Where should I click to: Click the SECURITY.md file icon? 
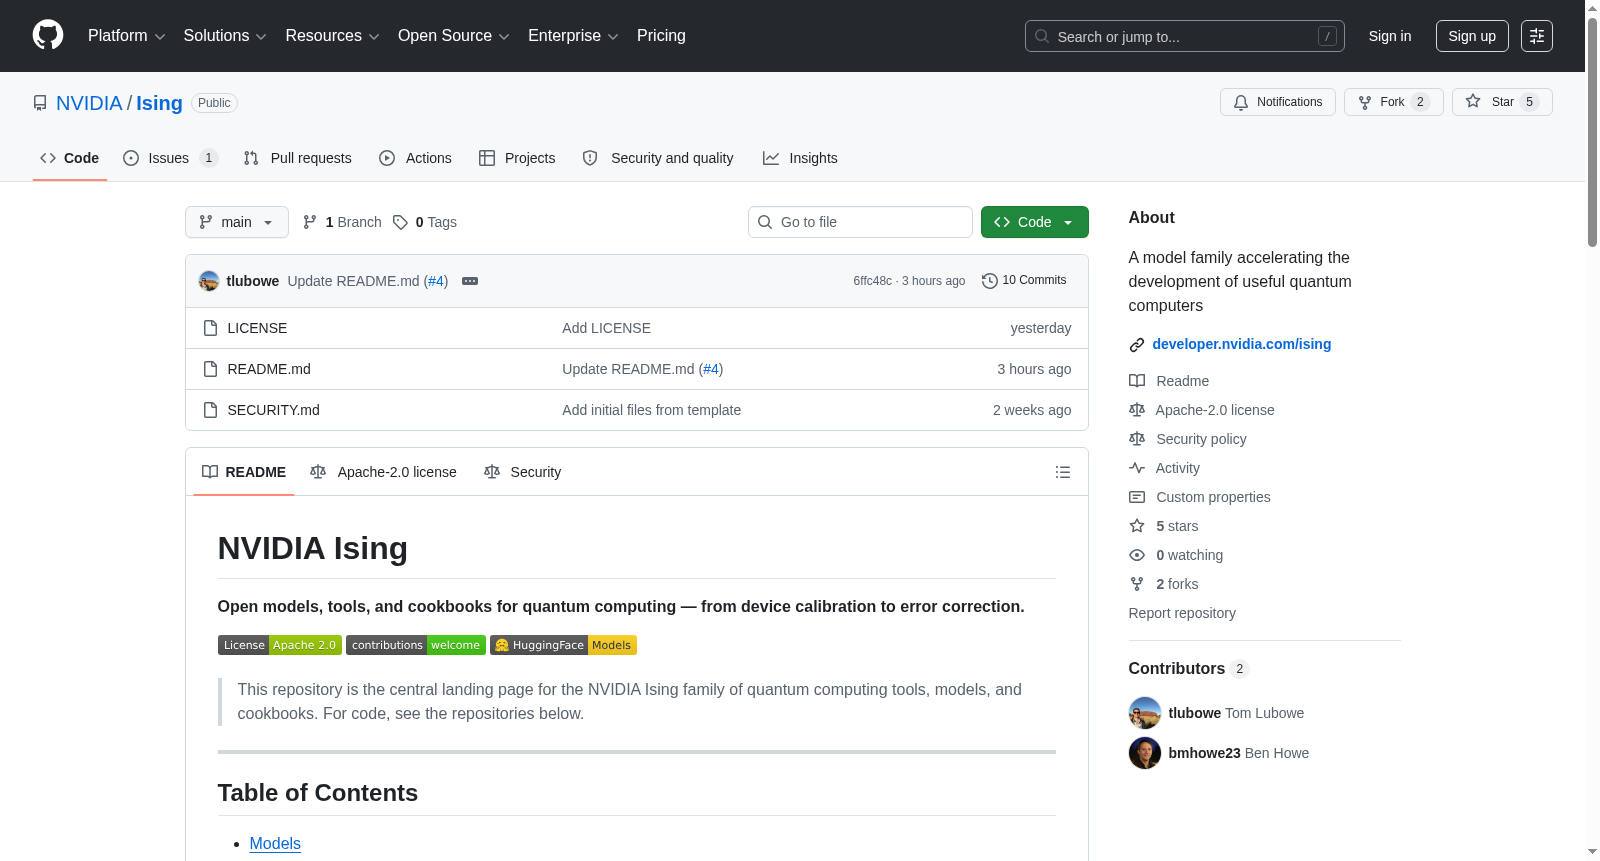point(210,410)
